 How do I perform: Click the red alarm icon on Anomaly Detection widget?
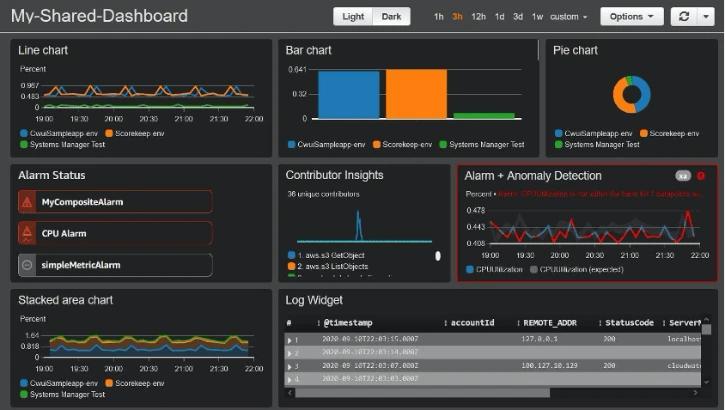701,176
